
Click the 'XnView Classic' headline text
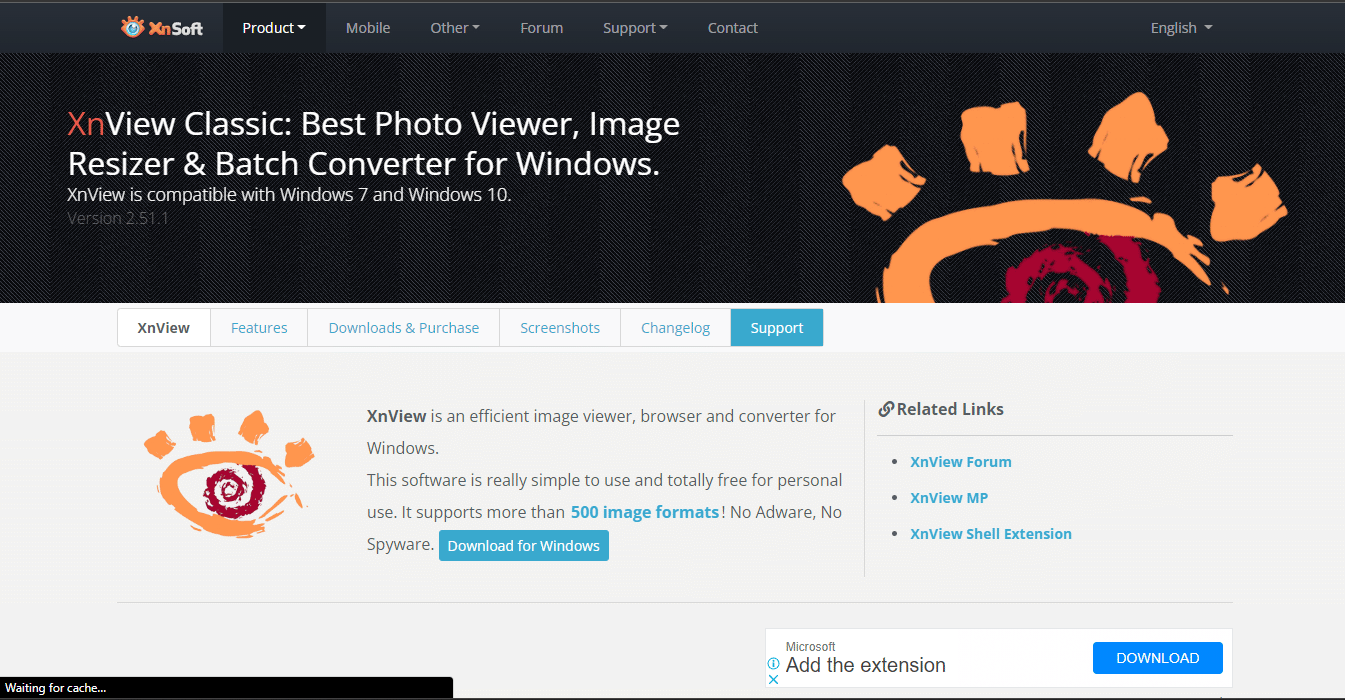click(179, 124)
